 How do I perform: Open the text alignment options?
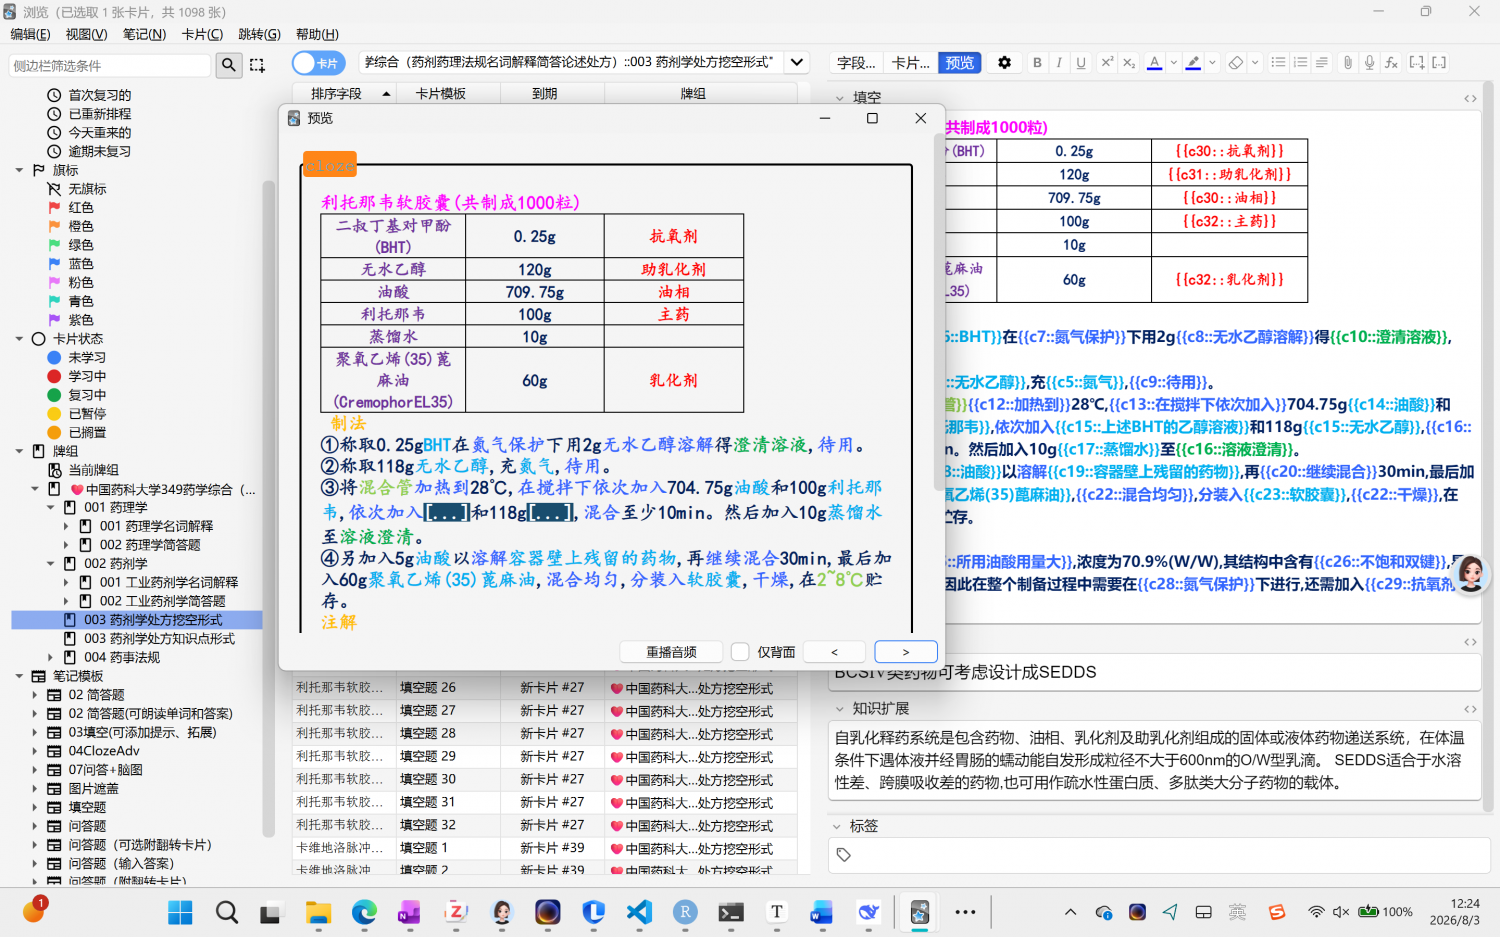pyautogui.click(x=1322, y=62)
